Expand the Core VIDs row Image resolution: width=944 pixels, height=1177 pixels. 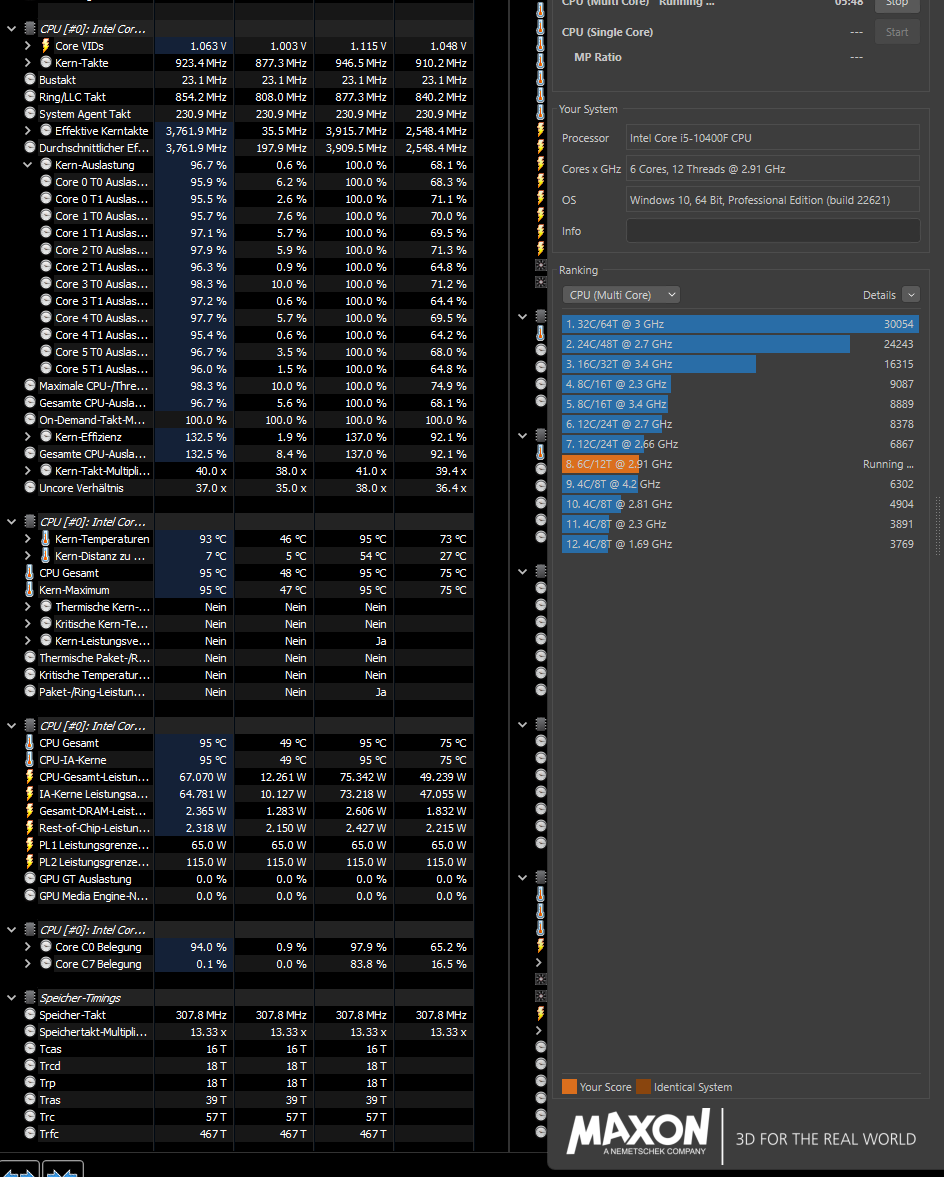28,46
